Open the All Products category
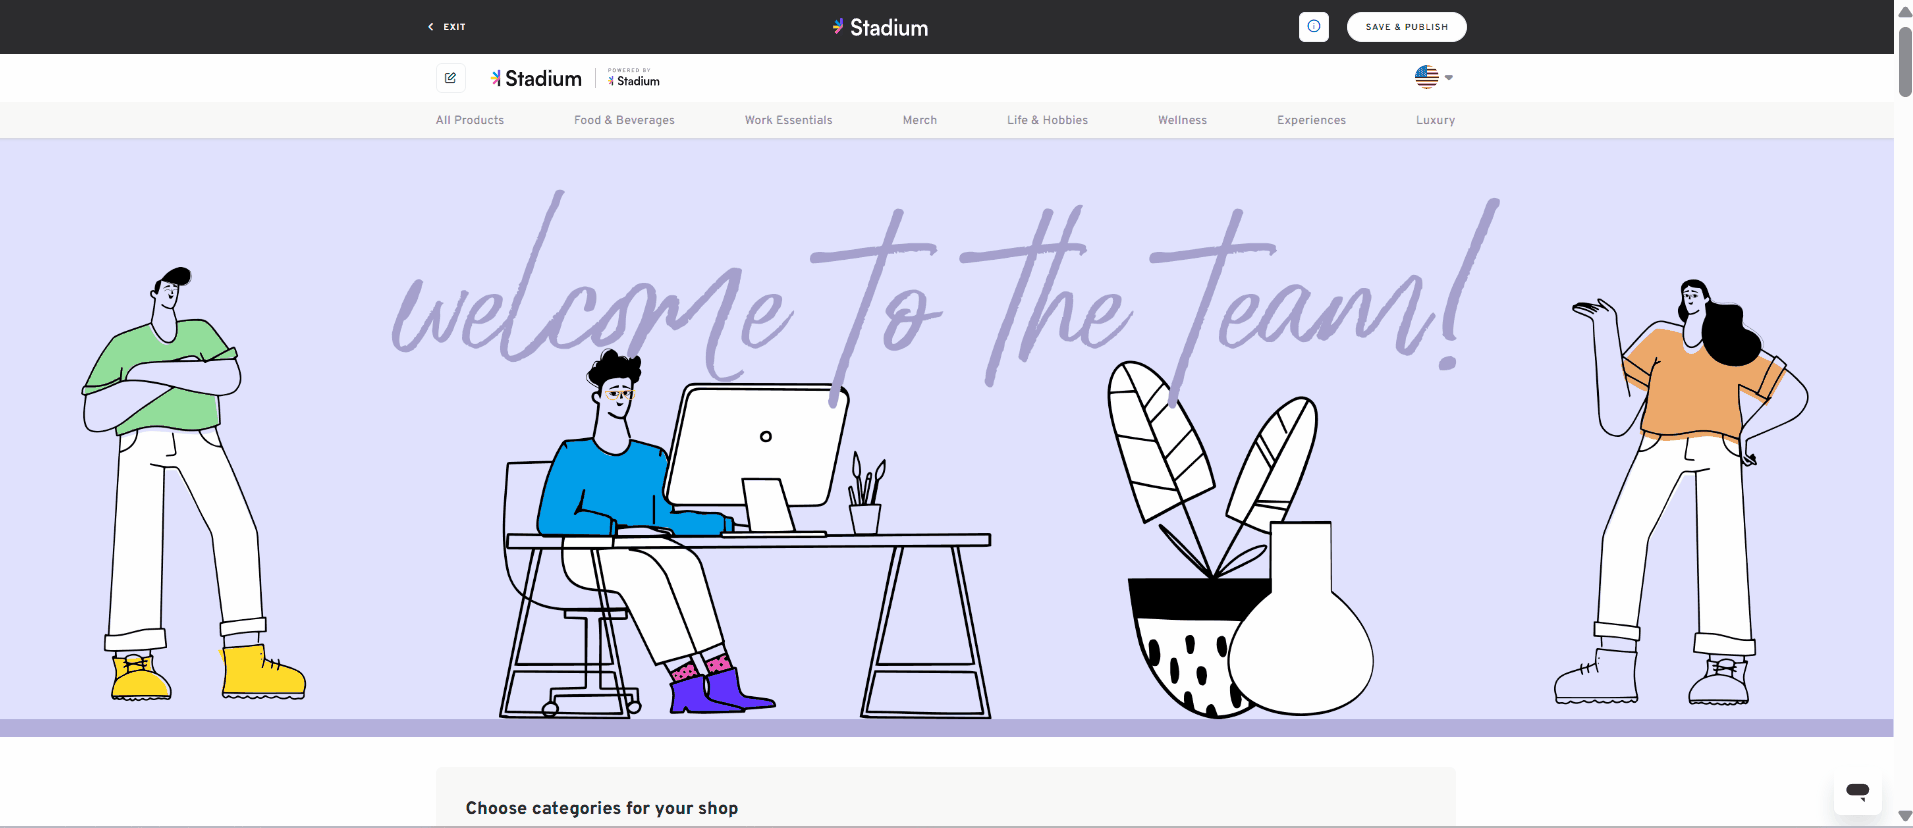The image size is (1913, 828). tap(470, 120)
